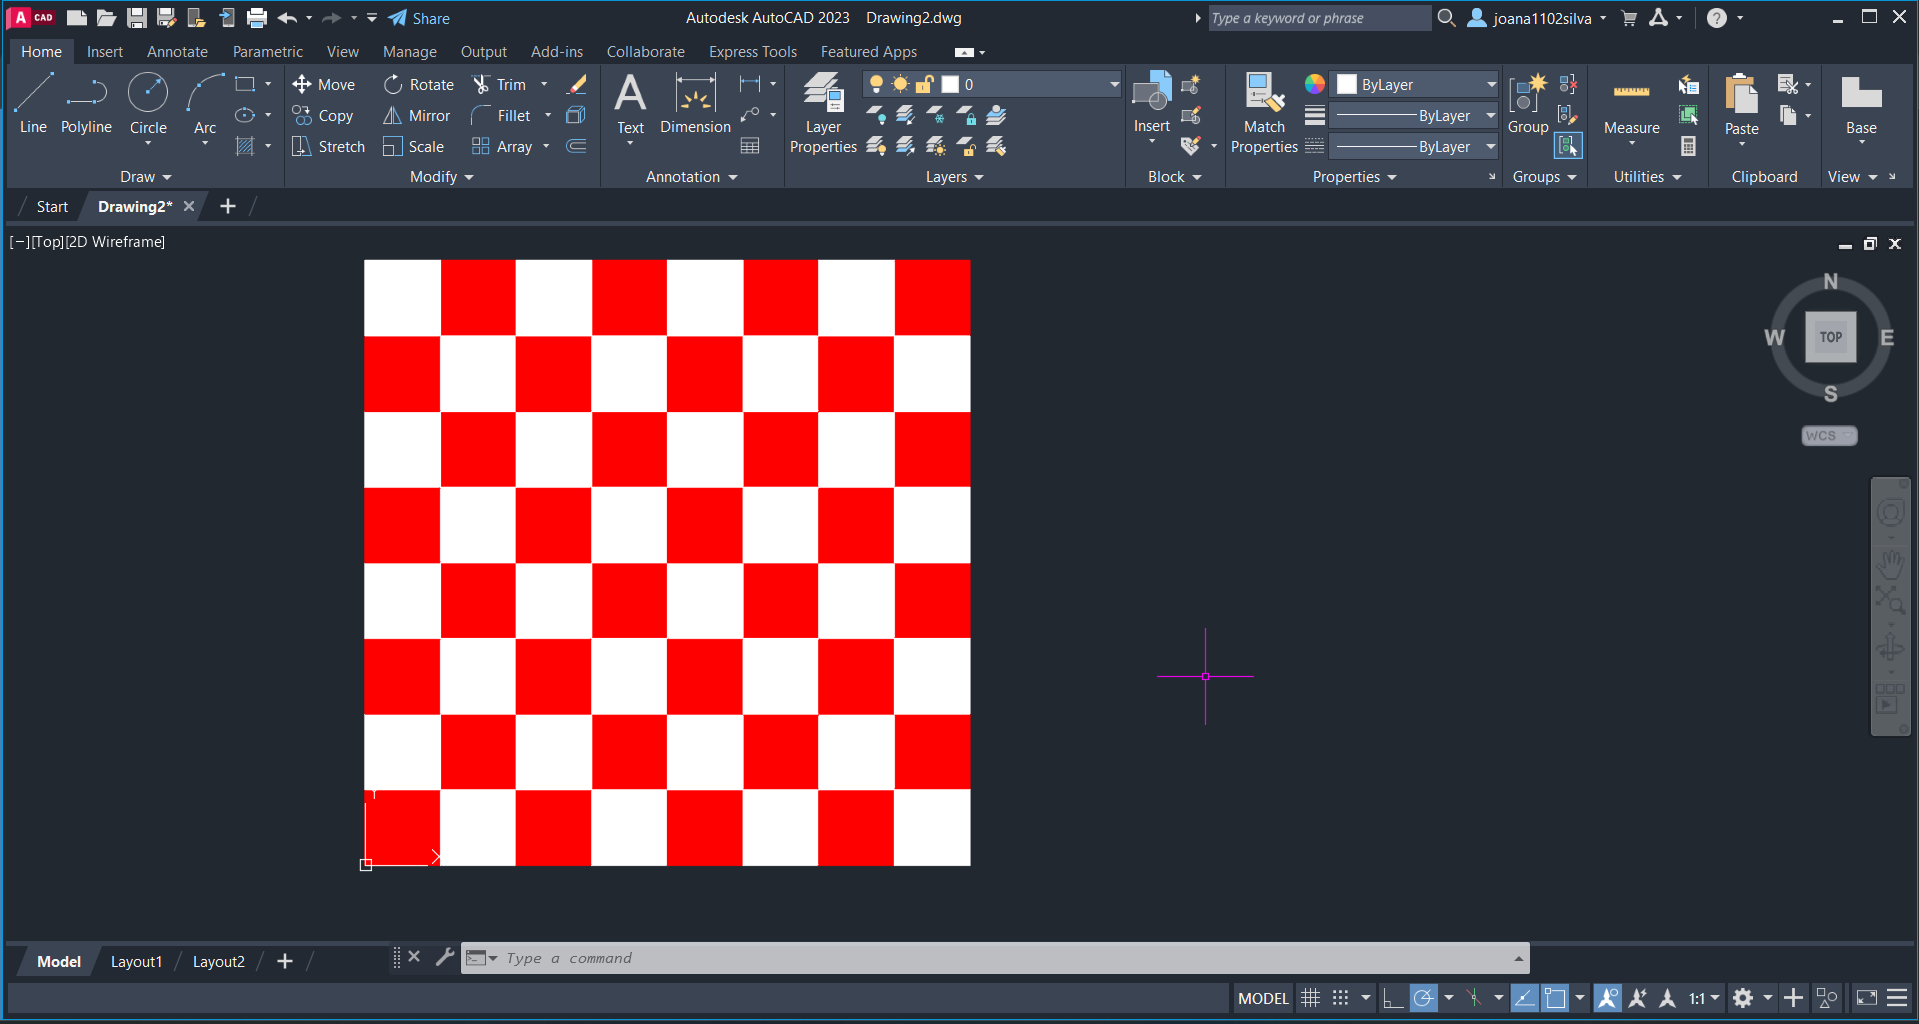Click Share in the title bar
The image size is (1919, 1024).
[x=419, y=18]
